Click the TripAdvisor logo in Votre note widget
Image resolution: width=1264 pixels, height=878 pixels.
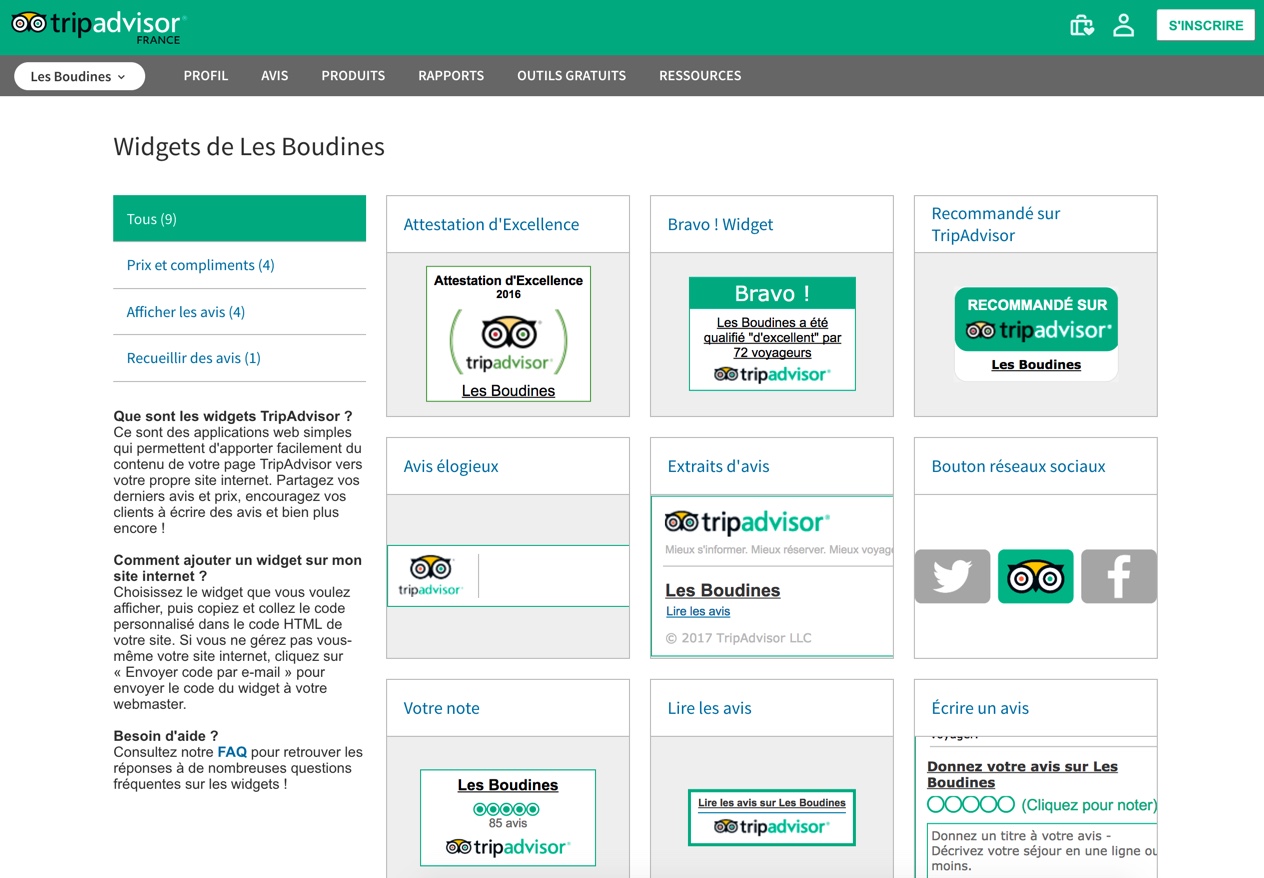click(x=507, y=846)
